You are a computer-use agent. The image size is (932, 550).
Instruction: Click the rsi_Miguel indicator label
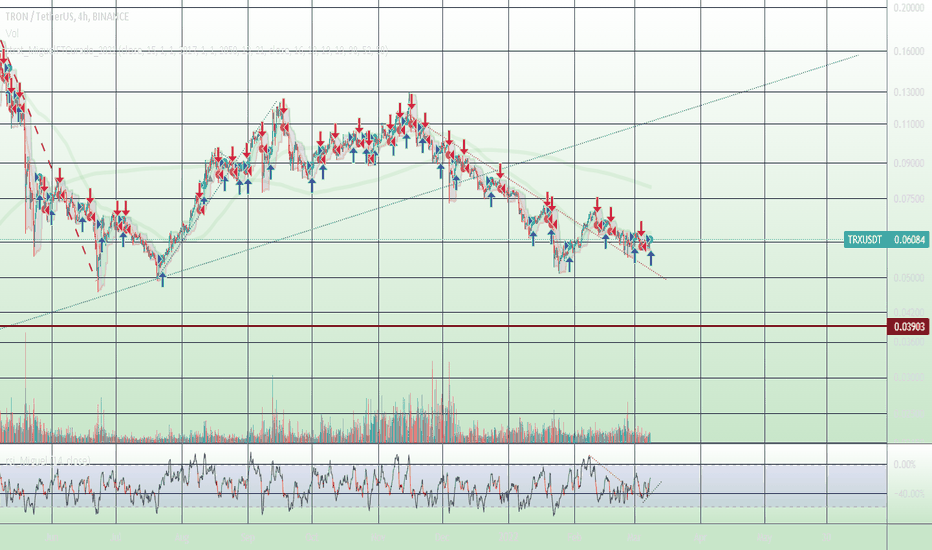pos(48,460)
